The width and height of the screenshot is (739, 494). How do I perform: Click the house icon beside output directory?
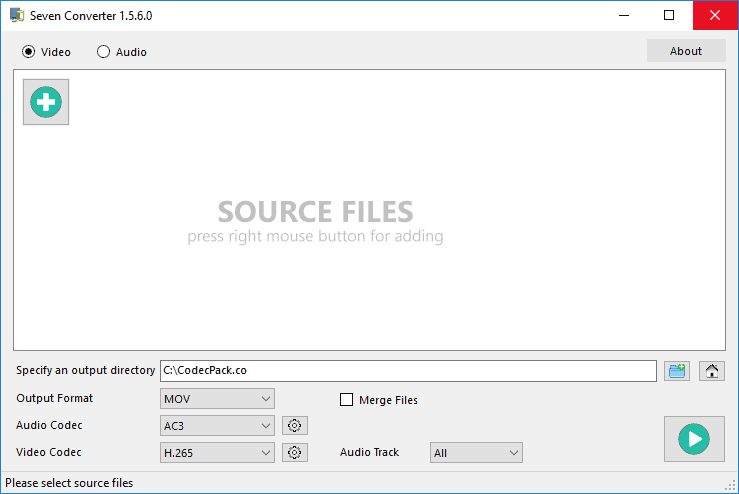pyautogui.click(x=711, y=371)
